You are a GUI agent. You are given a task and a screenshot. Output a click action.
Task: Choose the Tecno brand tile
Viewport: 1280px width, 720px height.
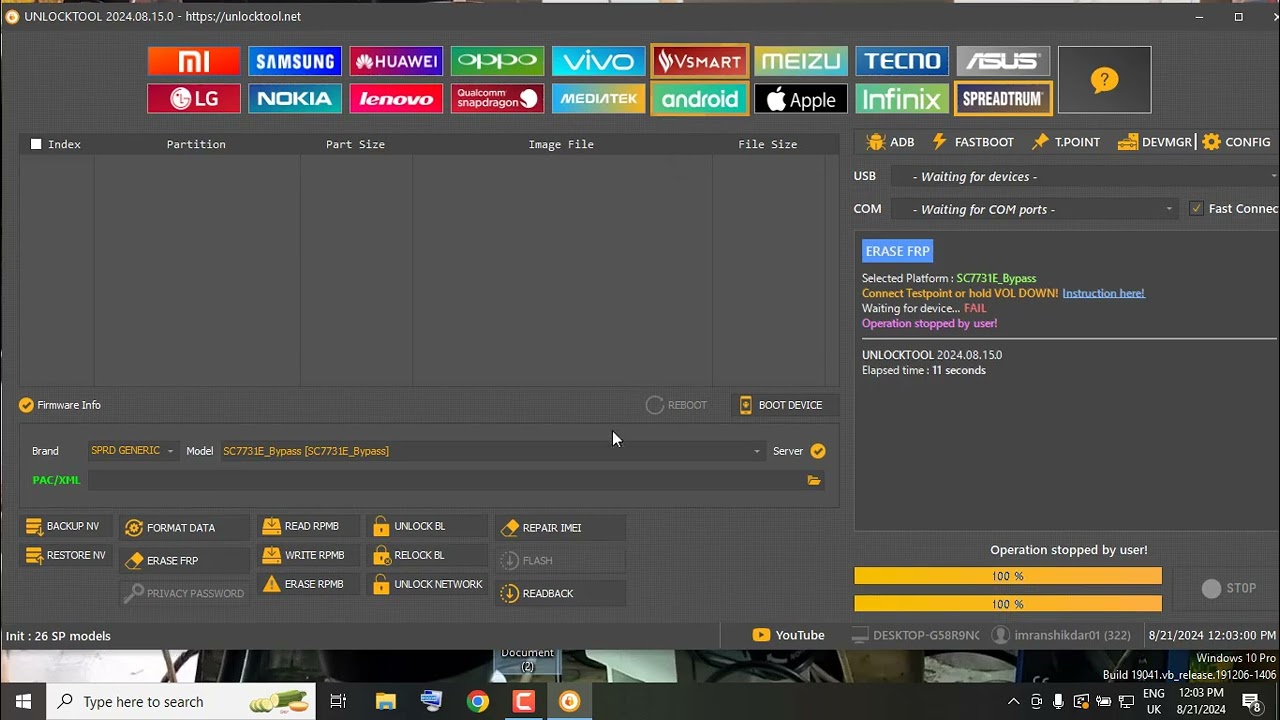click(x=902, y=61)
